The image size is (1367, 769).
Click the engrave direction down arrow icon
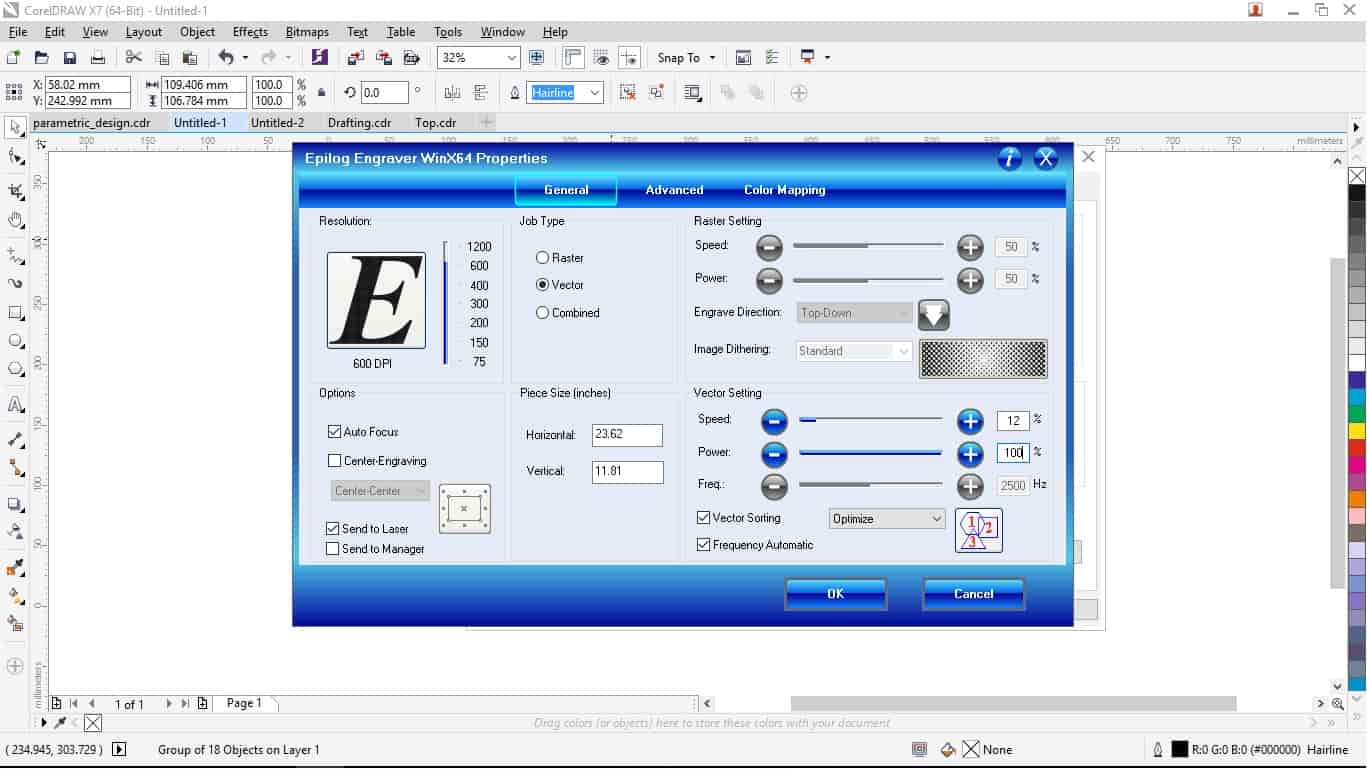coord(934,314)
